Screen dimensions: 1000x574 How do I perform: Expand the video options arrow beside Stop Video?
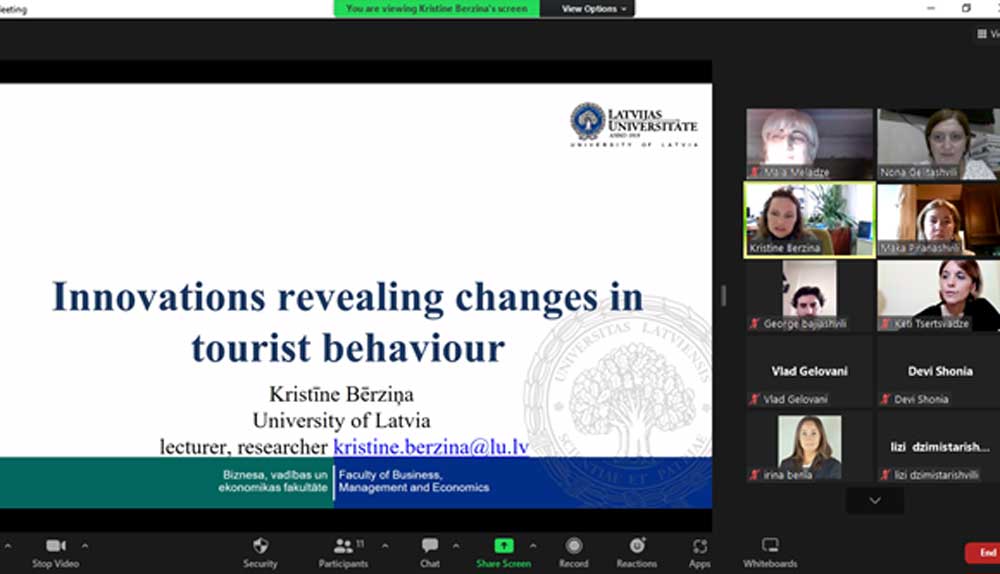coord(85,546)
